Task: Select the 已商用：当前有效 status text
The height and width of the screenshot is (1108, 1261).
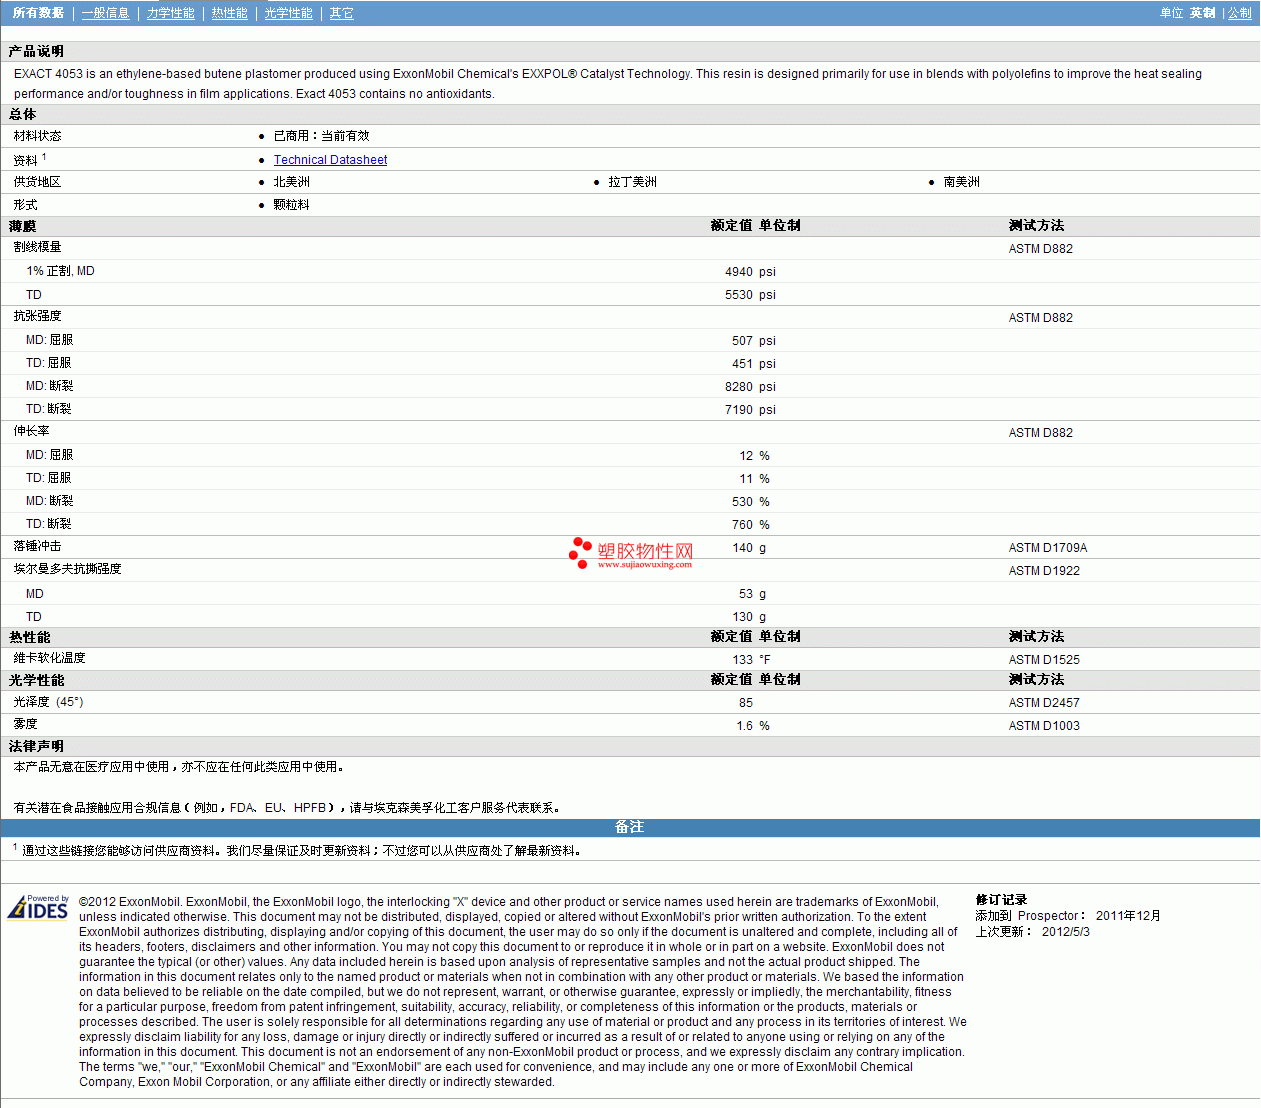Action: coord(322,136)
